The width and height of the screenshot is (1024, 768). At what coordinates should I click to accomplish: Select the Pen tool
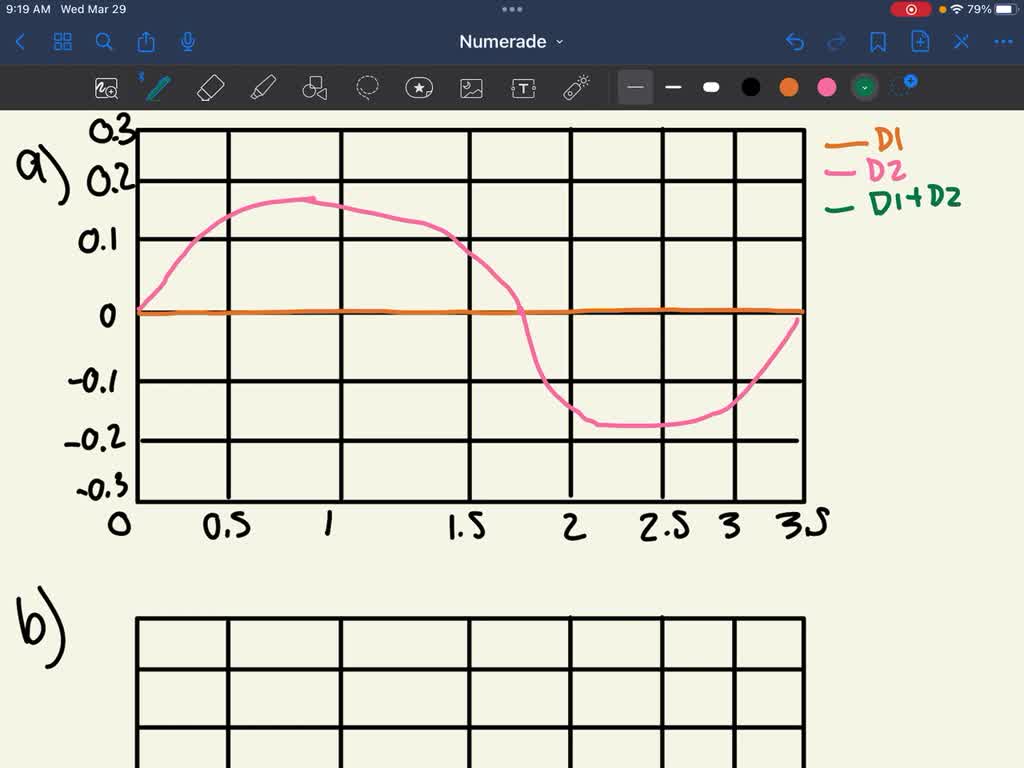[x=156, y=88]
